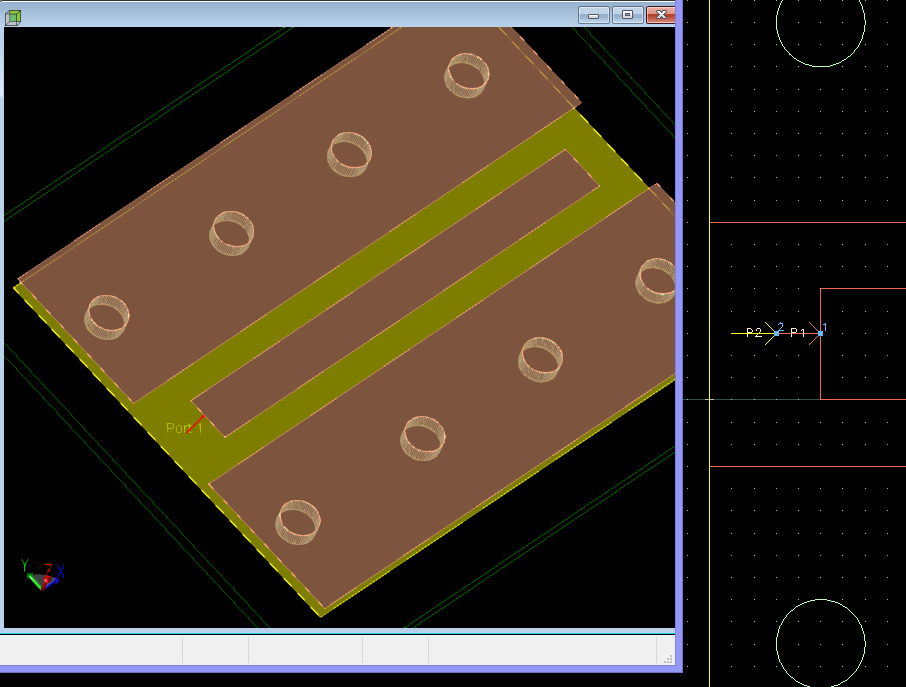Select the Port 1 label in 3D view
The height and width of the screenshot is (687, 906).
[184, 428]
